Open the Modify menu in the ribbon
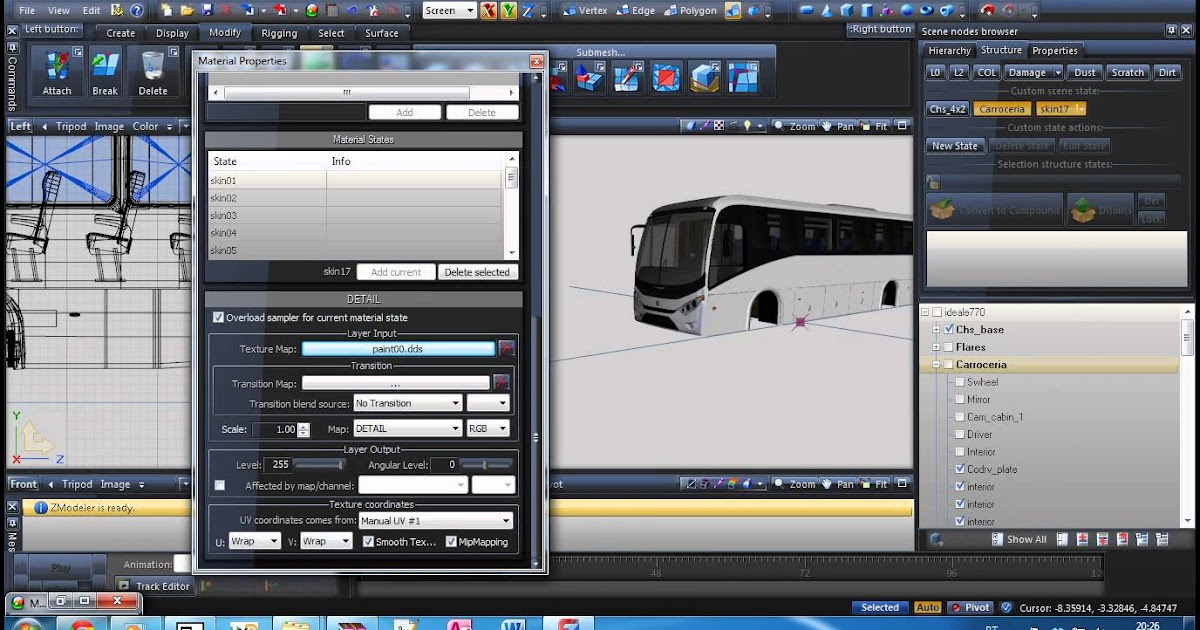The height and width of the screenshot is (630, 1200). pos(224,32)
